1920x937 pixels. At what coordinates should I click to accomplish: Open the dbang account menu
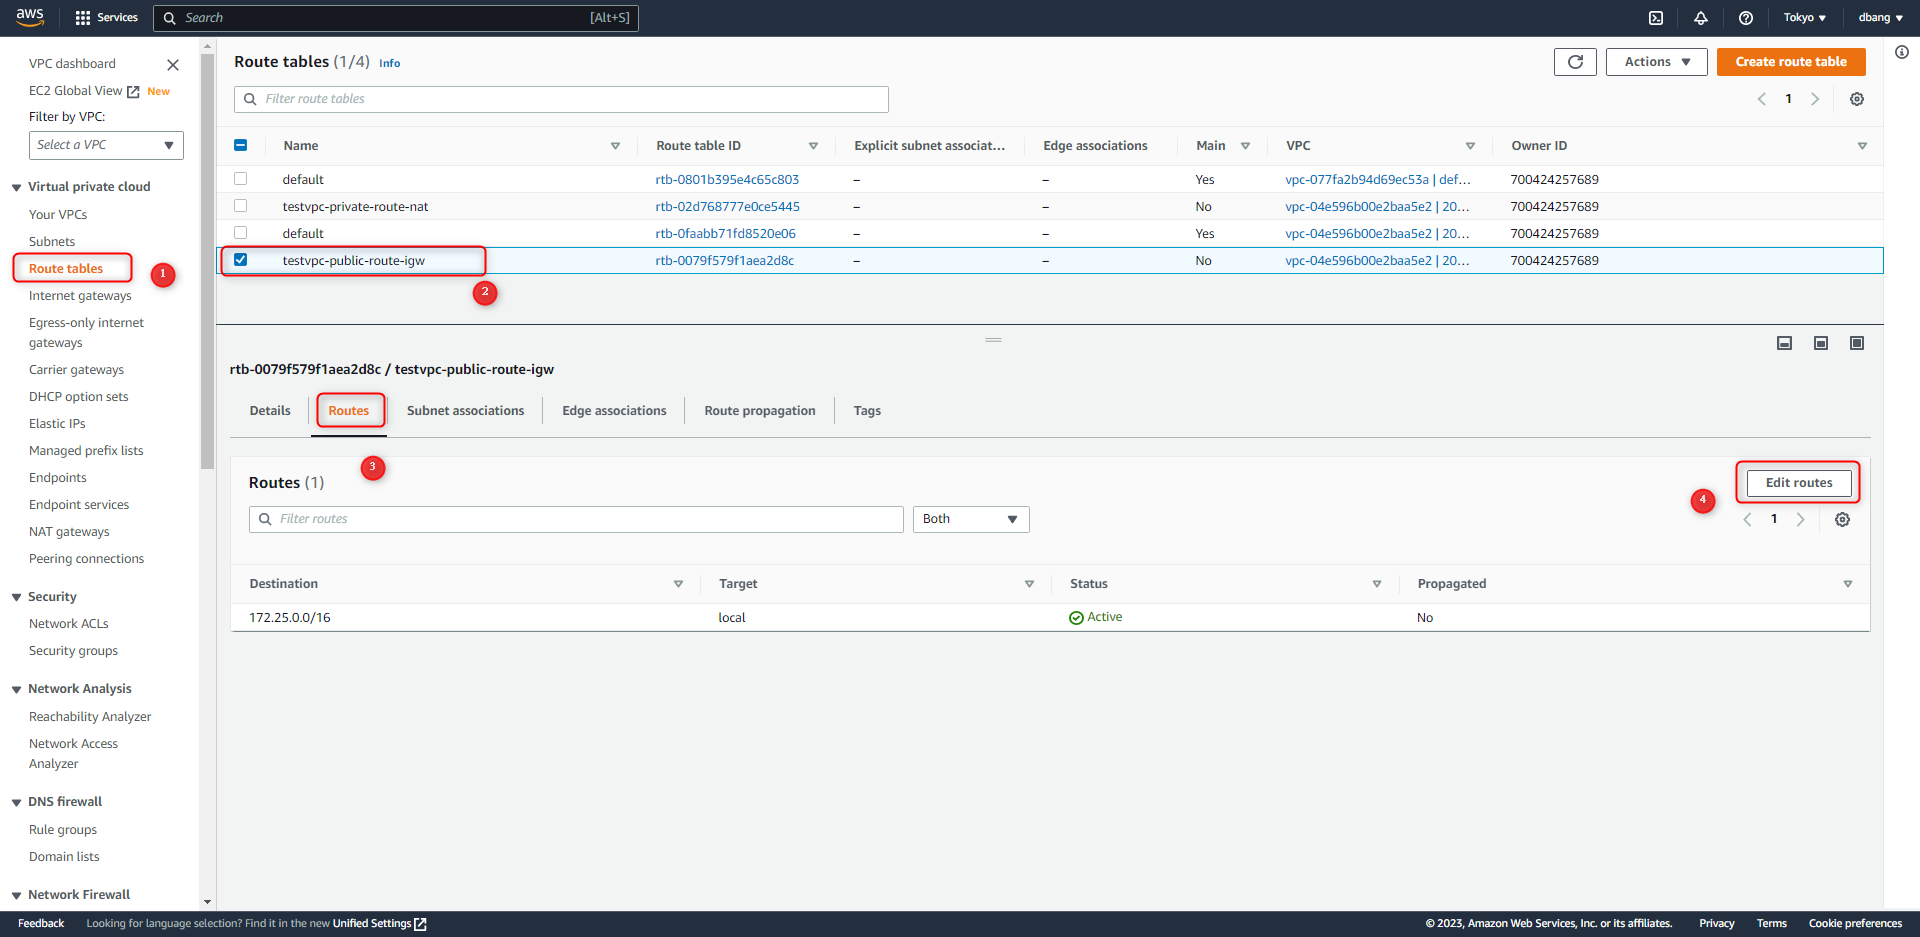pyautogui.click(x=1880, y=18)
